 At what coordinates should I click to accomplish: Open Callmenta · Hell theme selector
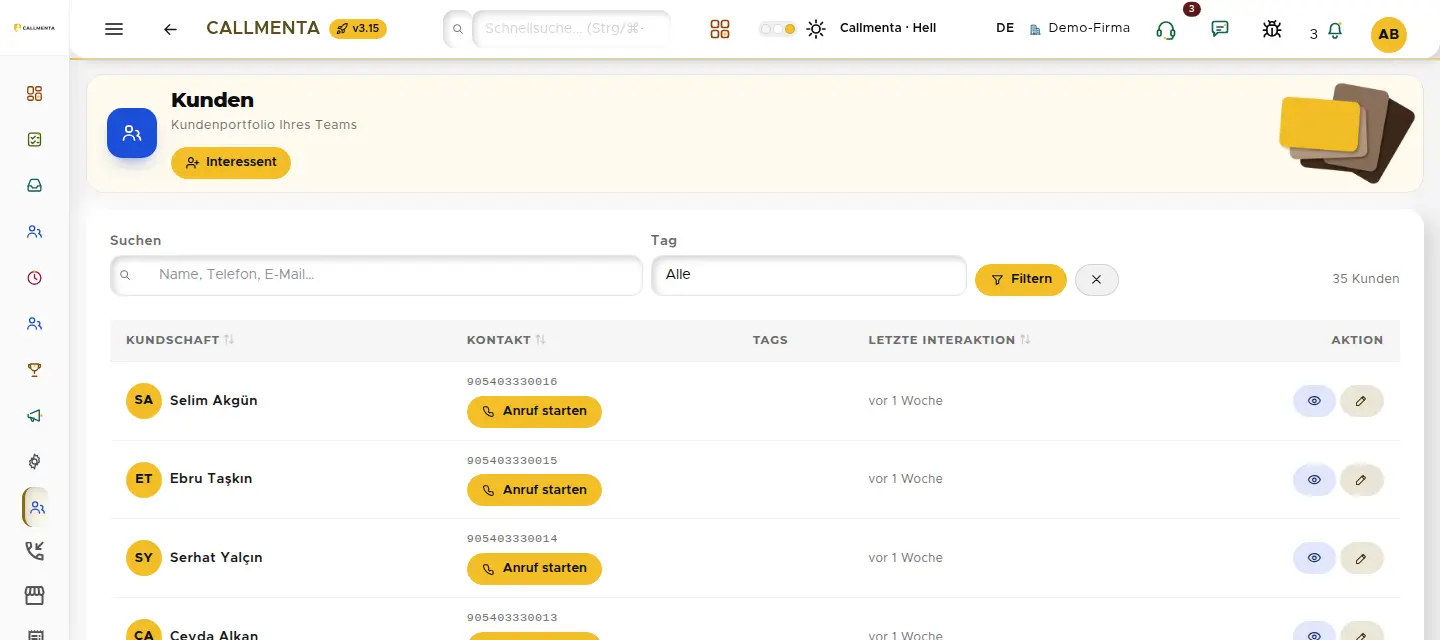(x=888, y=28)
